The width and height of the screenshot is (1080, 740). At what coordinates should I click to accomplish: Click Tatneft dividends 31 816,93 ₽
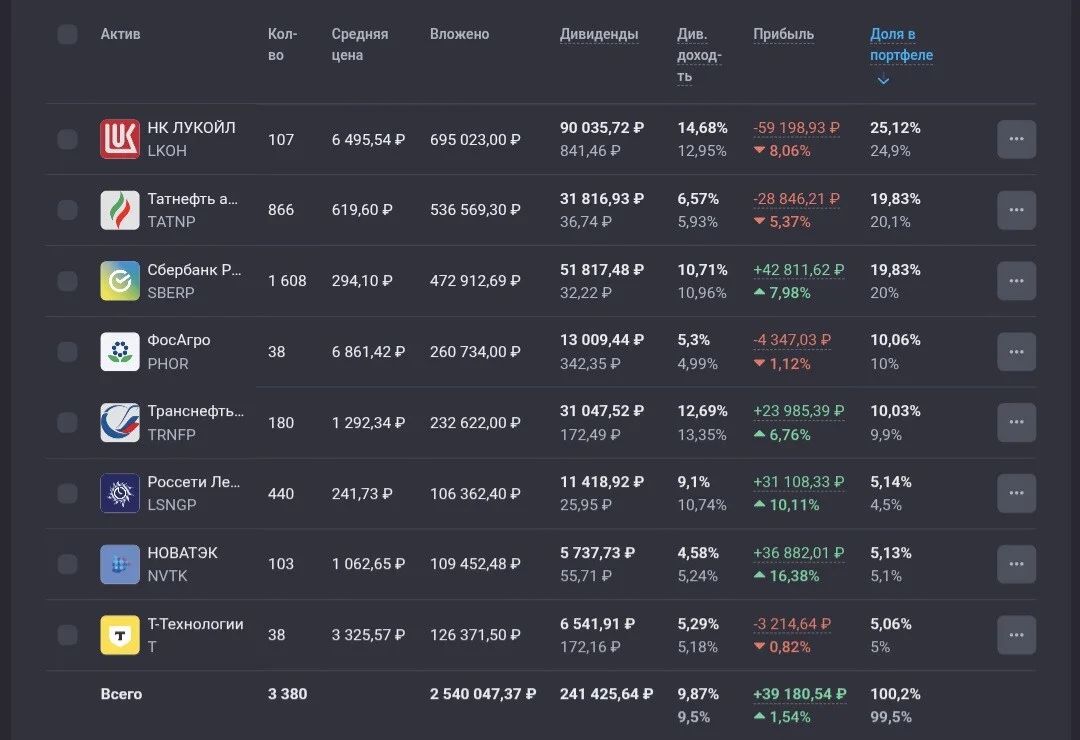click(602, 199)
